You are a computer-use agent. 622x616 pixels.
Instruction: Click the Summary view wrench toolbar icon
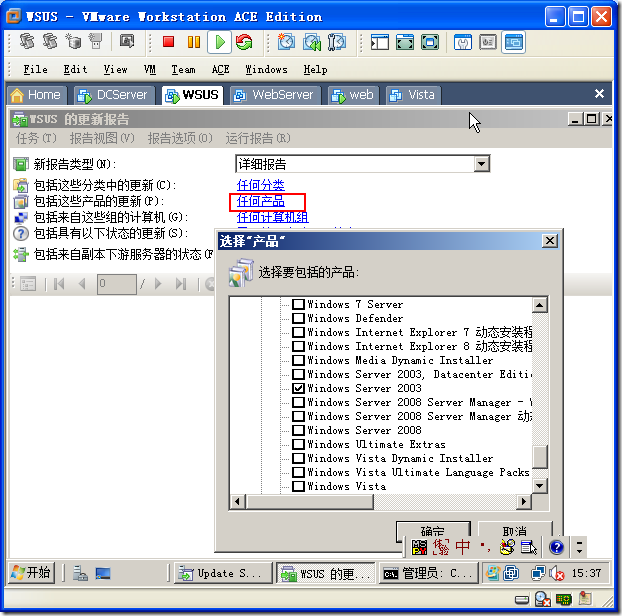(463, 42)
